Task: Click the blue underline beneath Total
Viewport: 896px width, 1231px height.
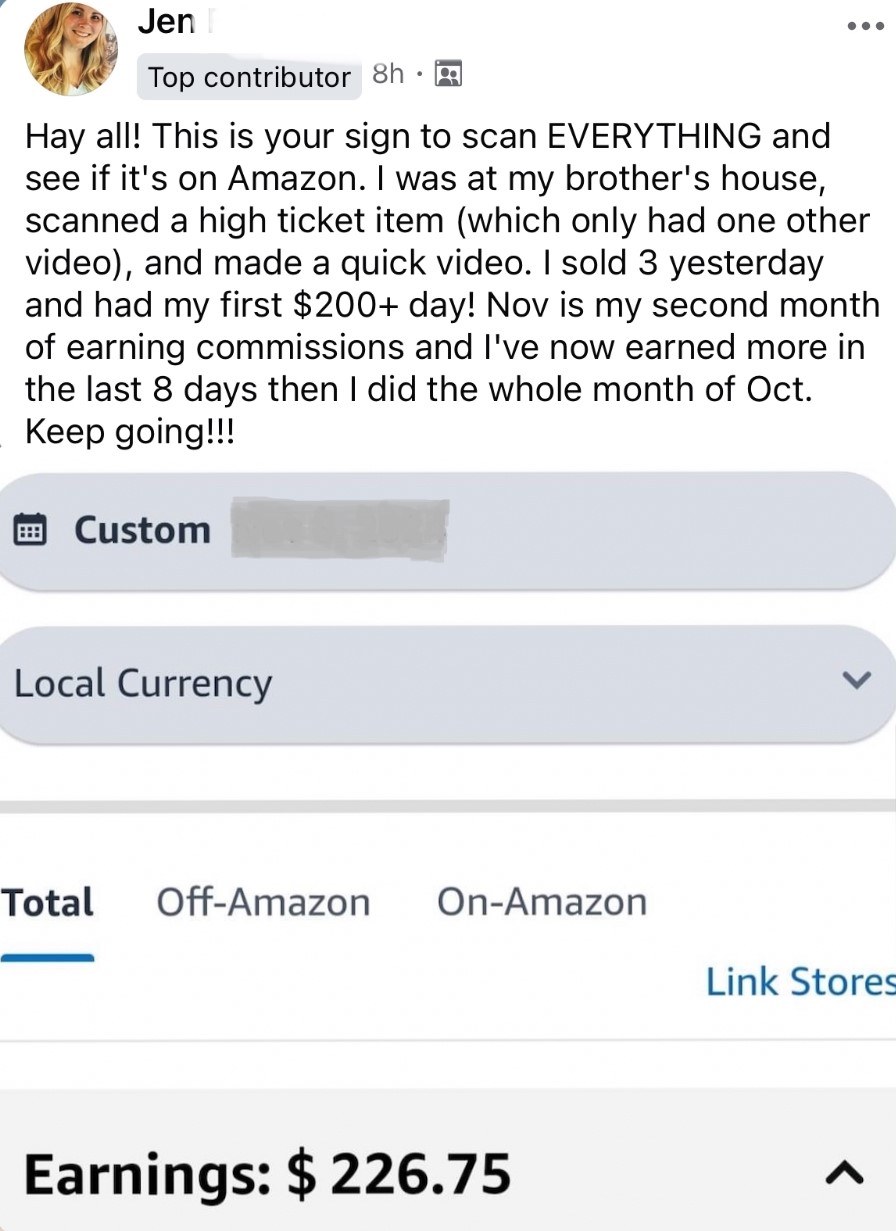Action: coord(47,957)
